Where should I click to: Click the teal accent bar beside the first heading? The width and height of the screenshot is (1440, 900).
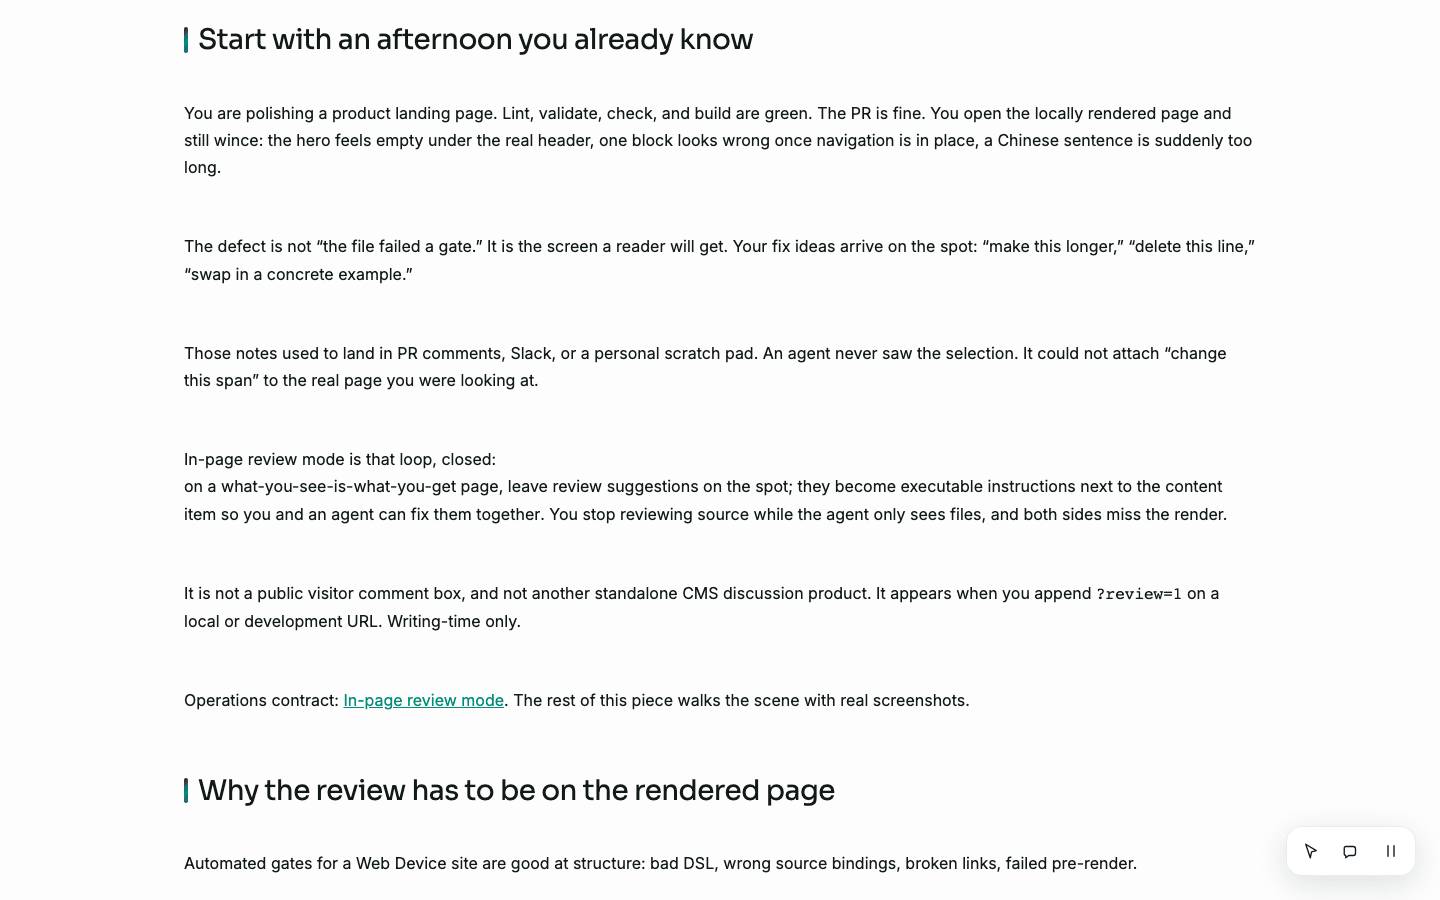tap(186, 40)
